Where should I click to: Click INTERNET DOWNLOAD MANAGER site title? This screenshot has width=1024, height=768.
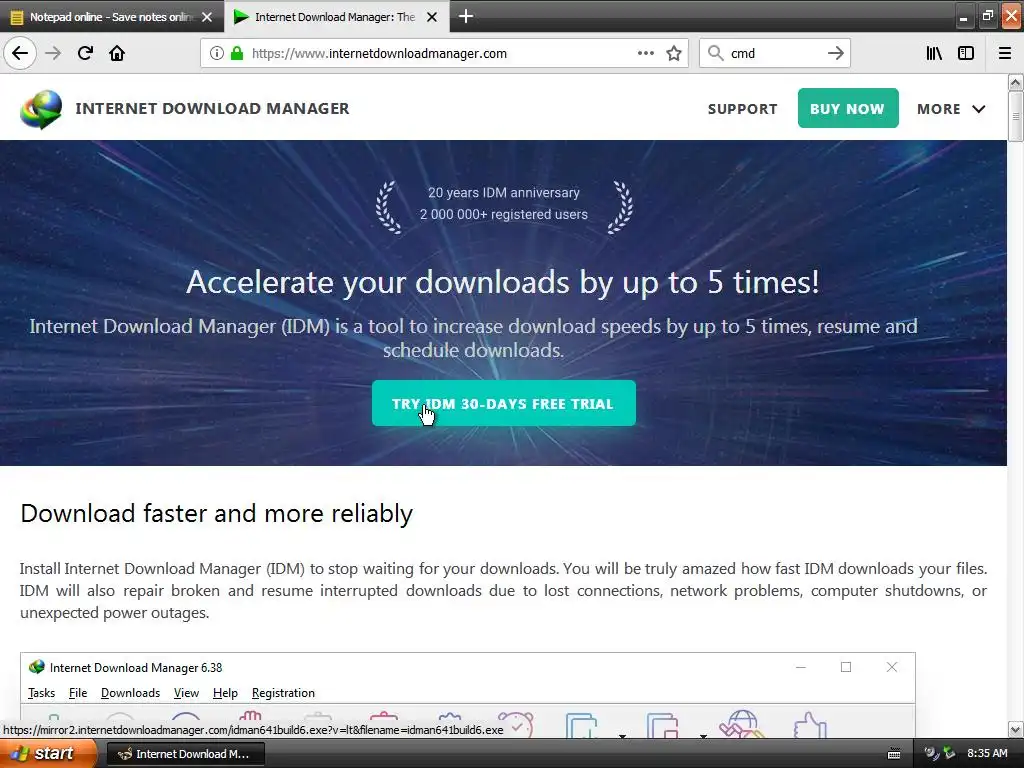click(x=212, y=108)
